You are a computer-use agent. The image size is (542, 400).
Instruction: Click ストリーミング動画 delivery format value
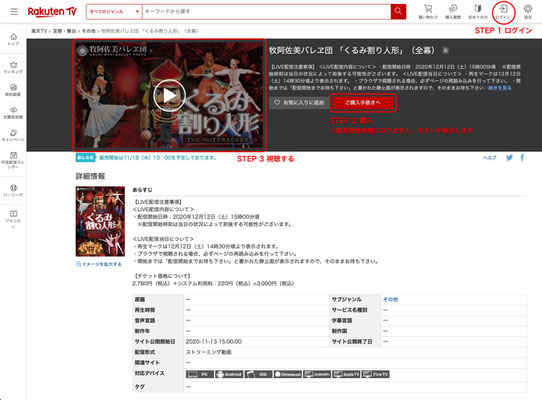click(209, 352)
